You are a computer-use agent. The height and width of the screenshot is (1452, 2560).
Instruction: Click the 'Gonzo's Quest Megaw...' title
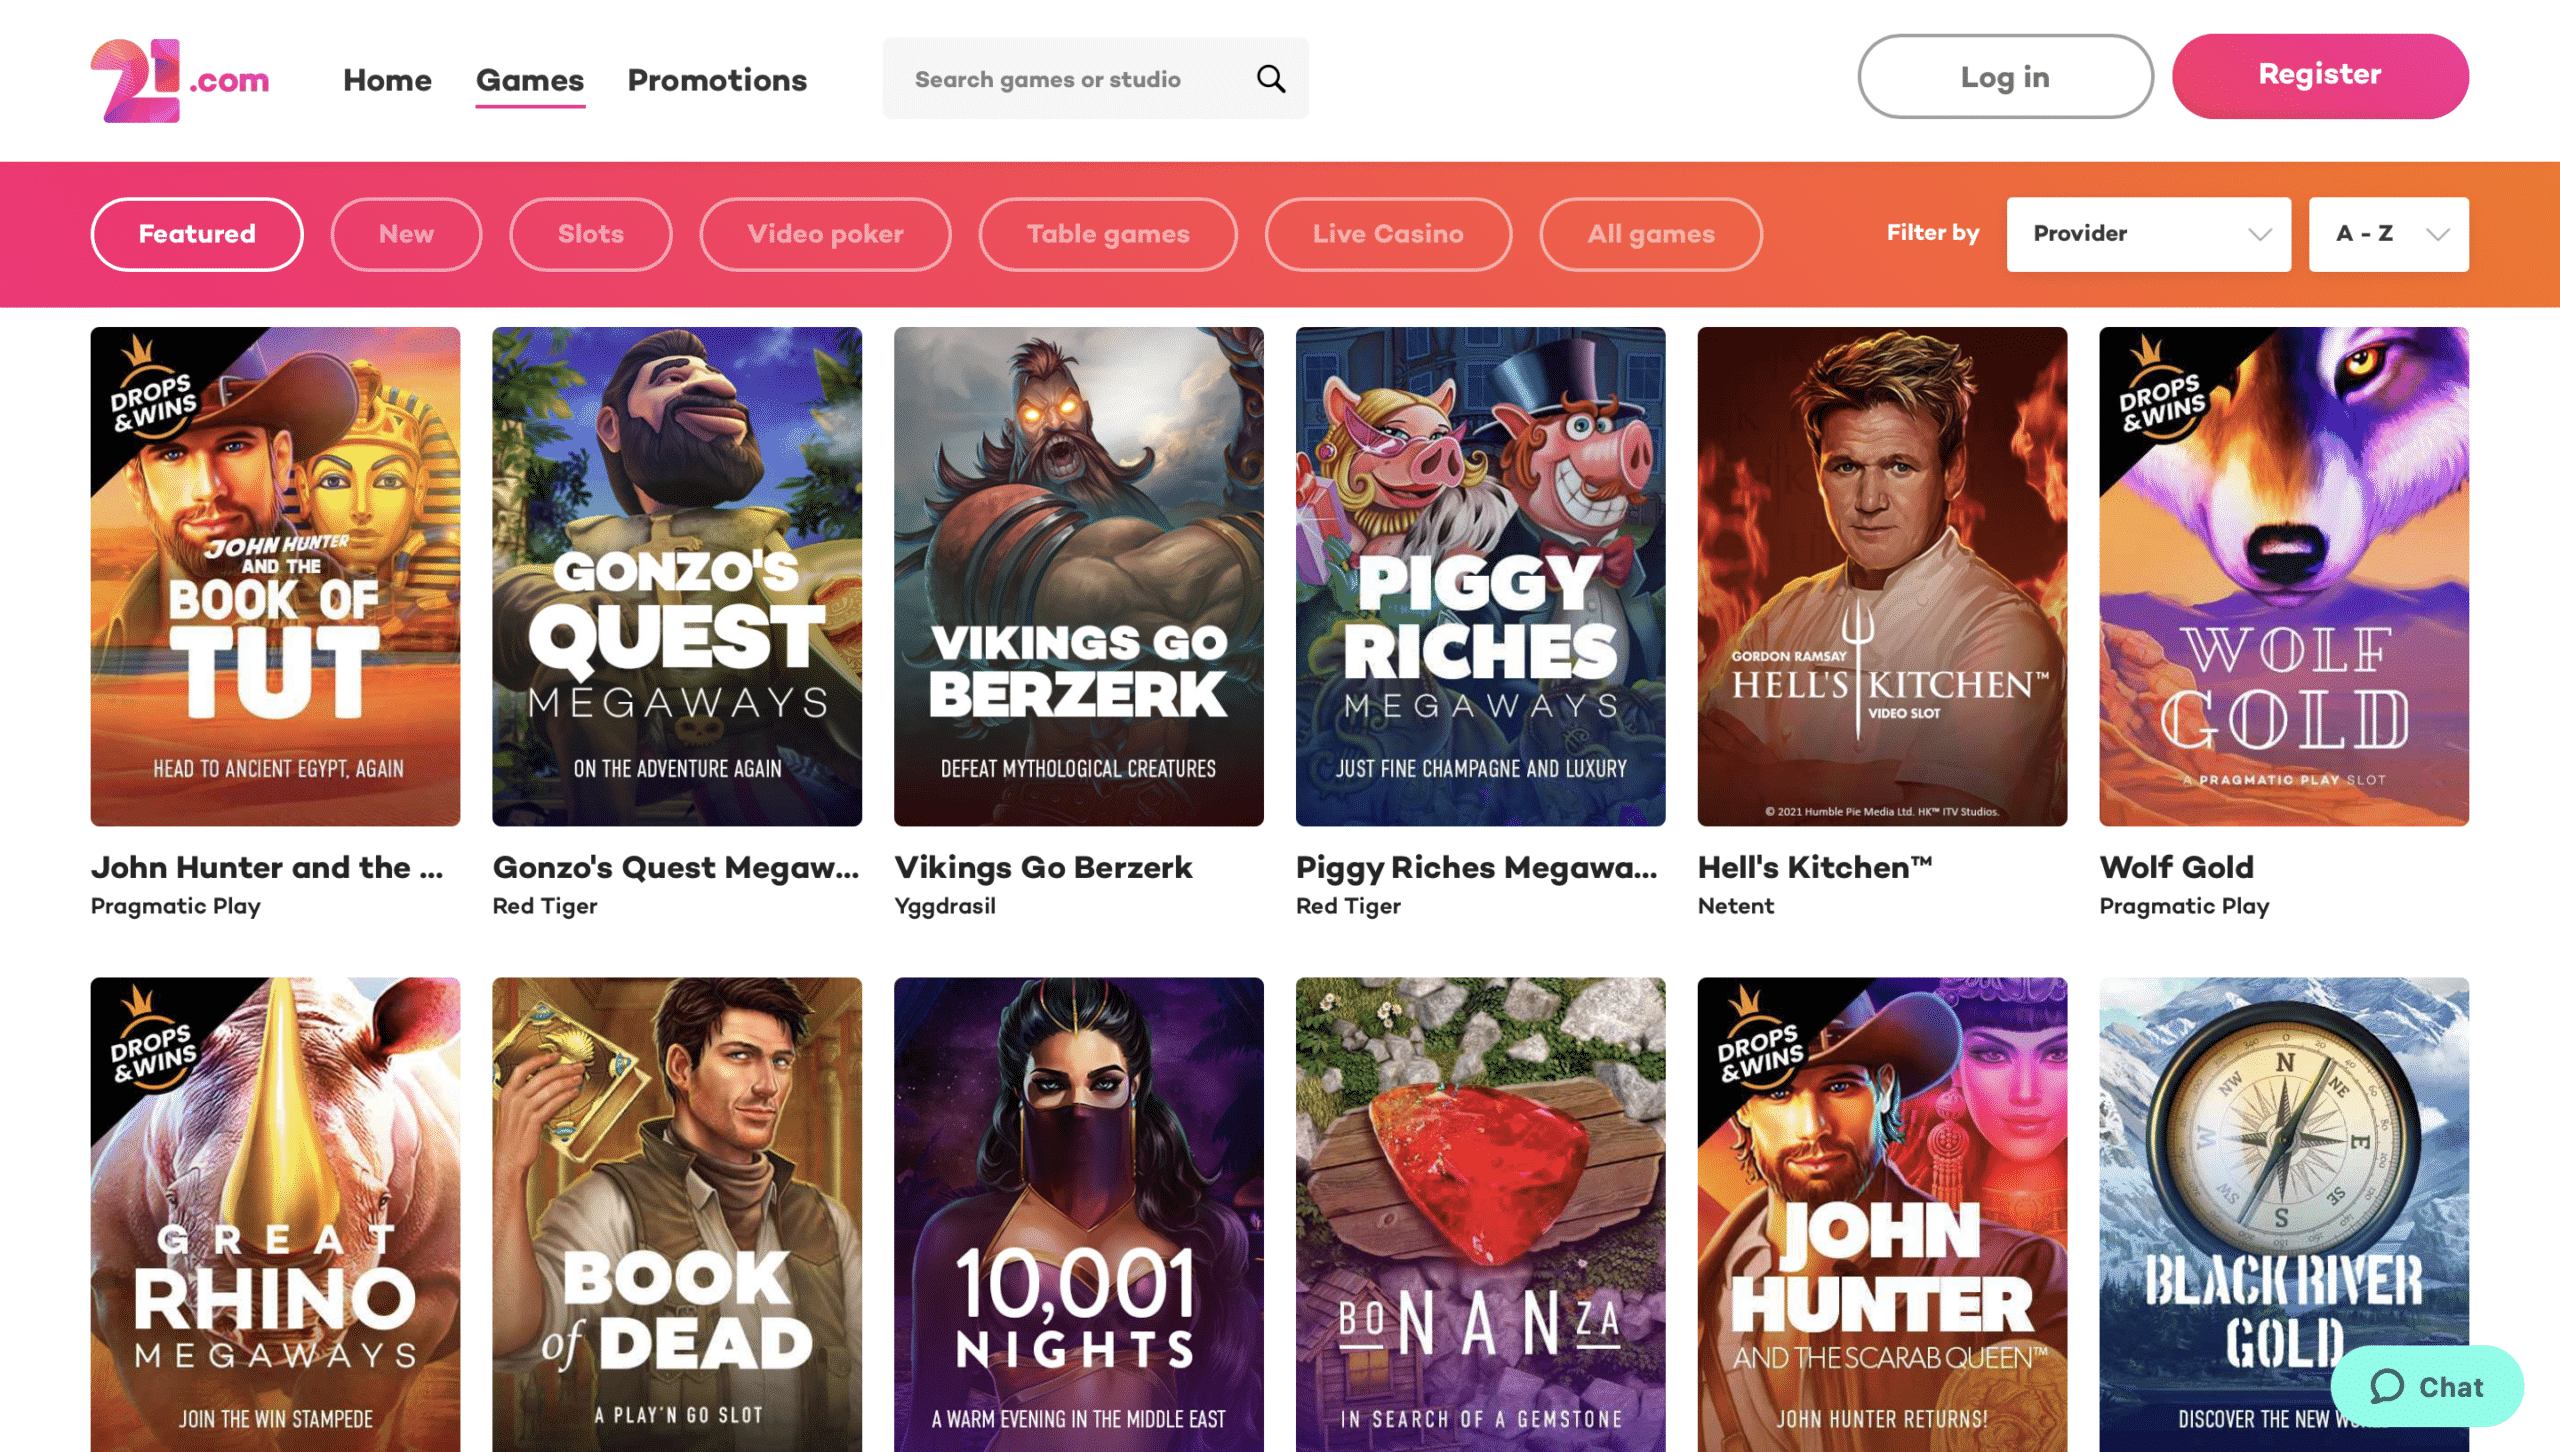pos(676,867)
